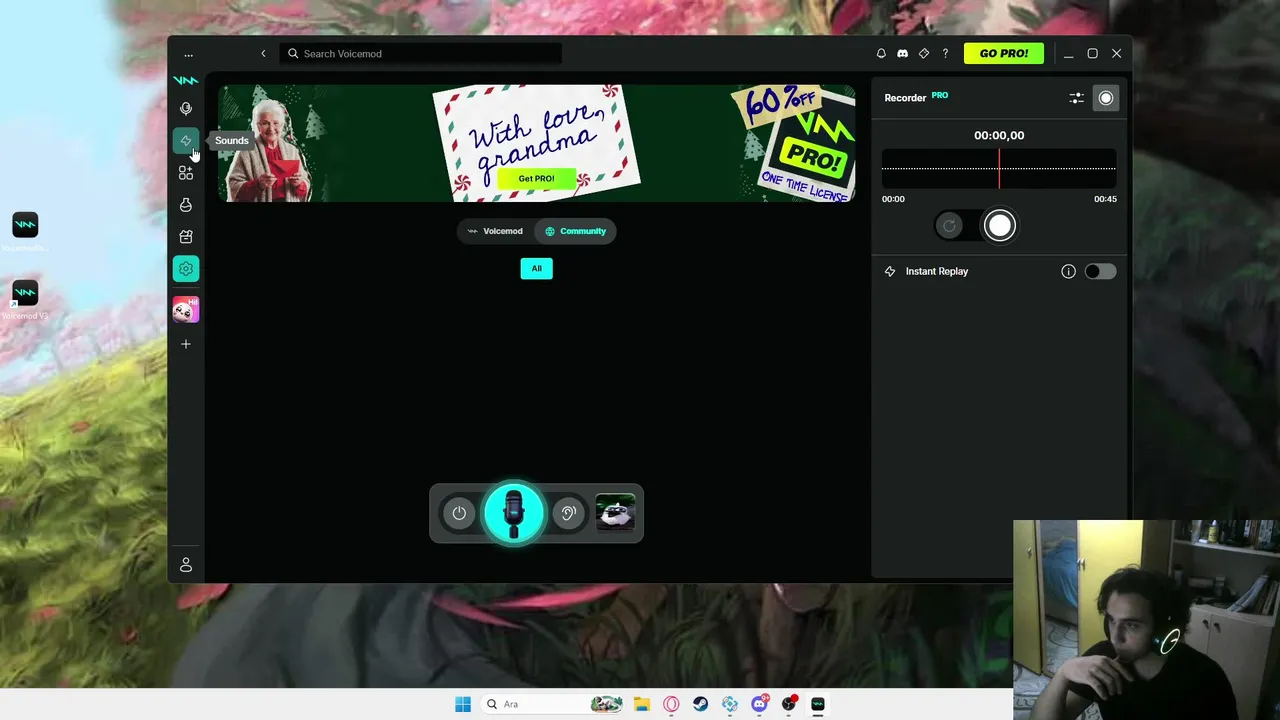
Task: Click the GO PRO! button
Action: [x=1004, y=54]
